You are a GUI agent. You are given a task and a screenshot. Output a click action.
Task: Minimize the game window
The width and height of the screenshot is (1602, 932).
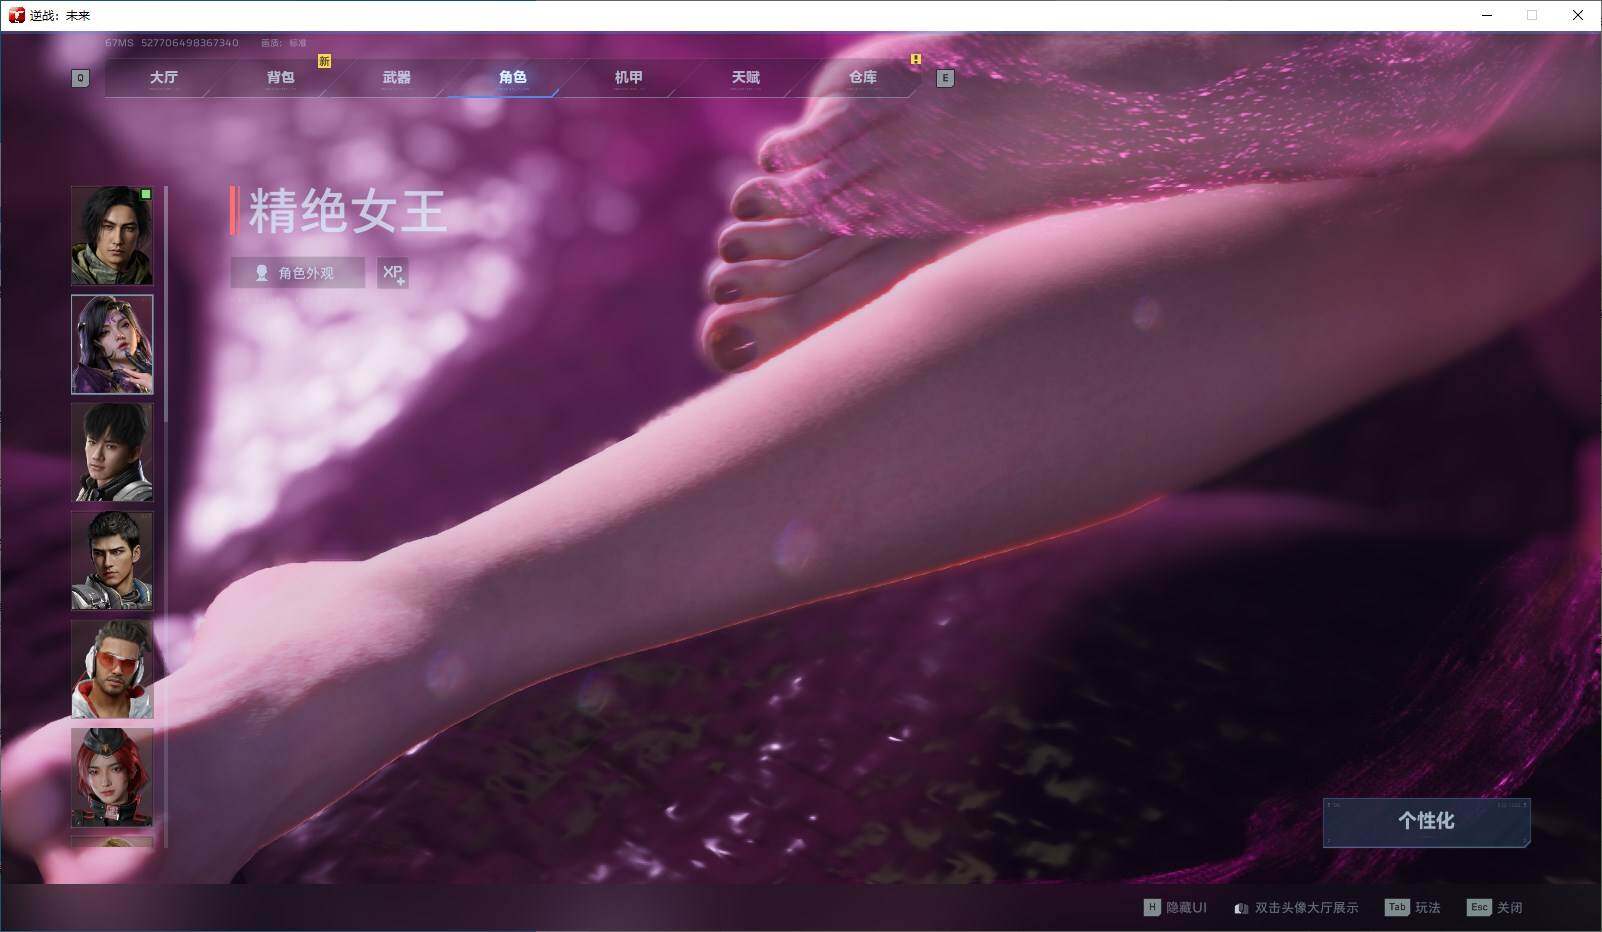click(1486, 15)
